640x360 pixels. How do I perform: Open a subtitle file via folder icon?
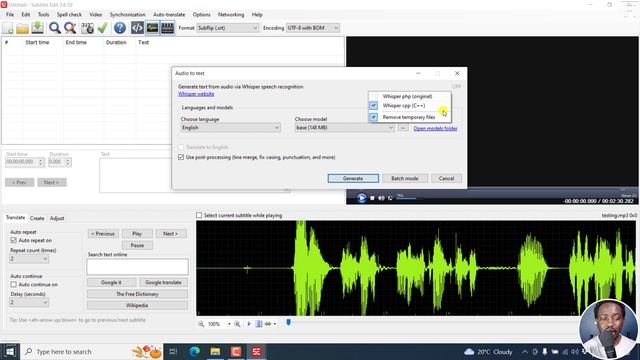pyautogui.click(x=22, y=28)
